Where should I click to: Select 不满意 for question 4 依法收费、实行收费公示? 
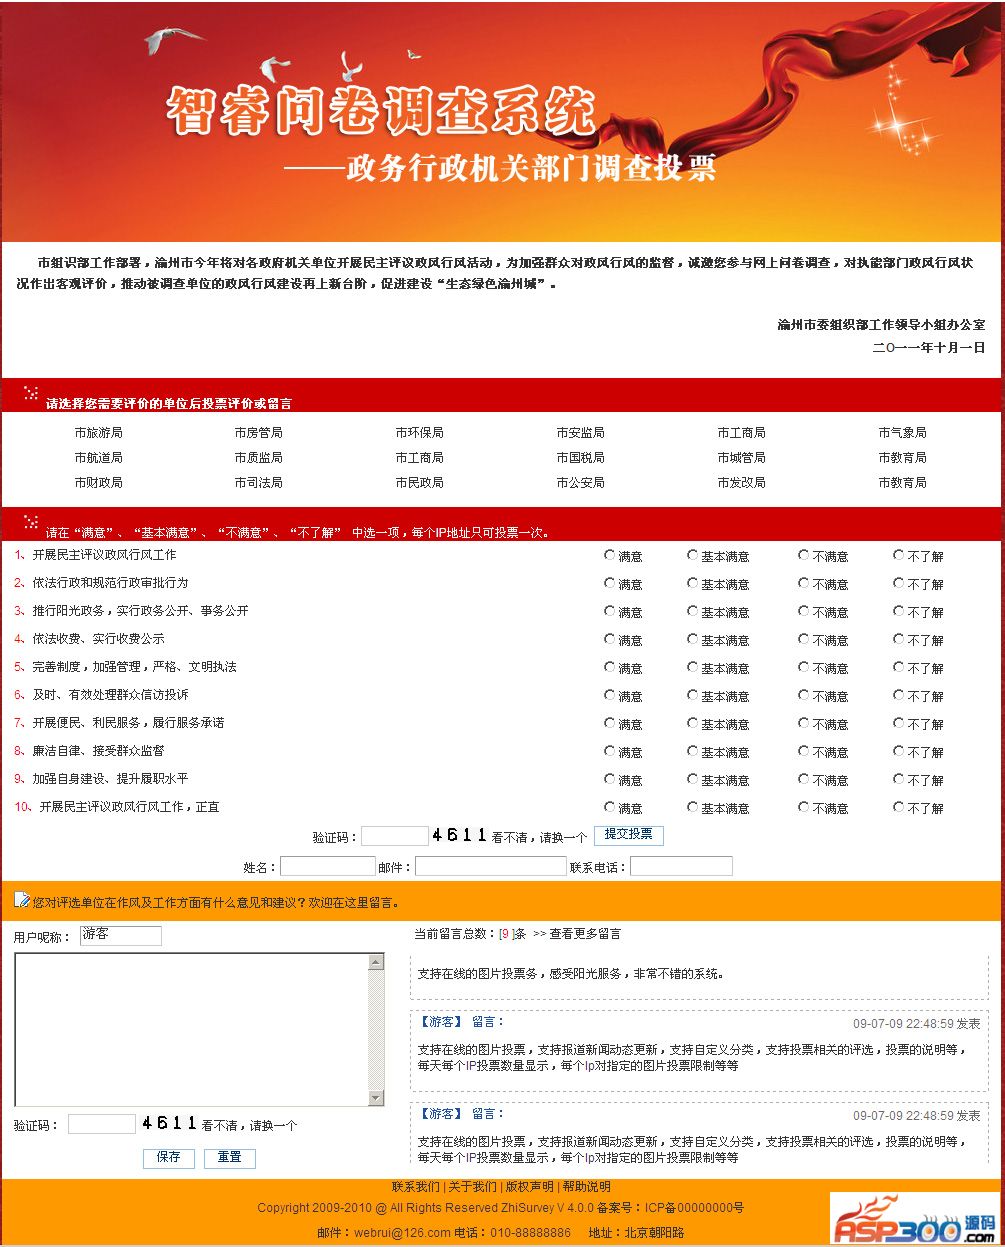click(x=803, y=638)
